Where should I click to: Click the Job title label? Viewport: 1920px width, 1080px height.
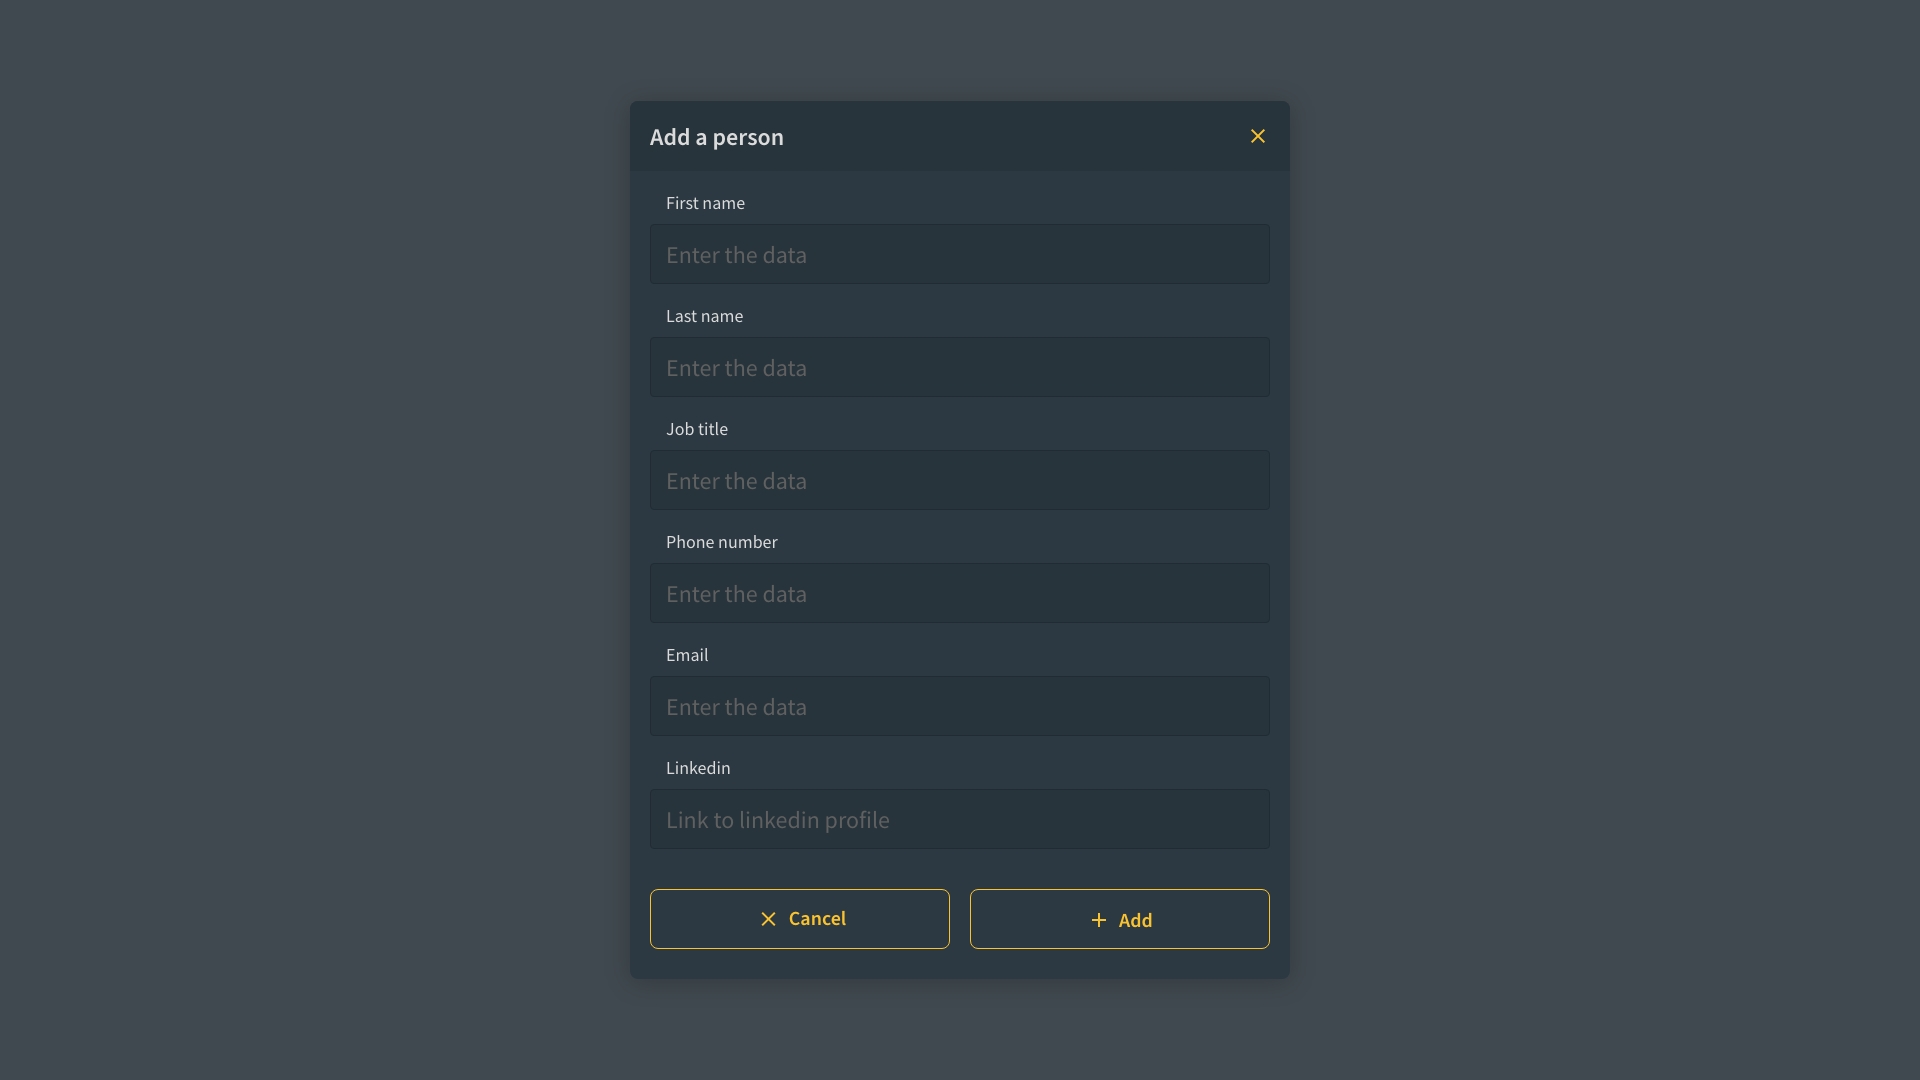coord(697,429)
